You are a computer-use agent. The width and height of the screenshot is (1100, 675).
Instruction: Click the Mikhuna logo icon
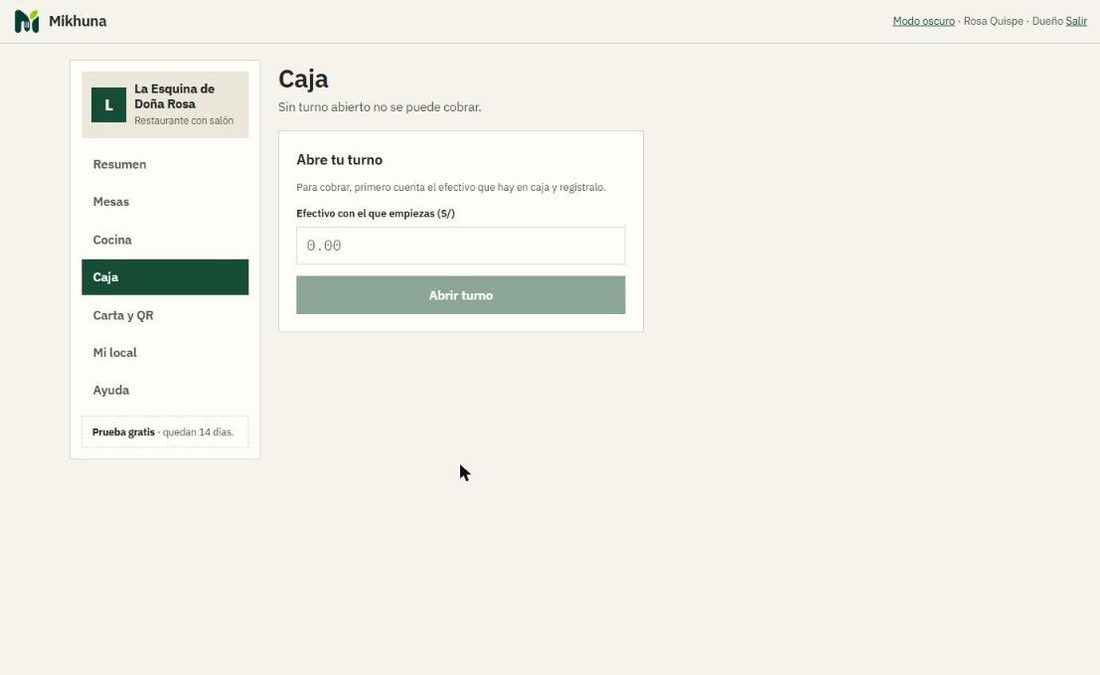coord(27,21)
